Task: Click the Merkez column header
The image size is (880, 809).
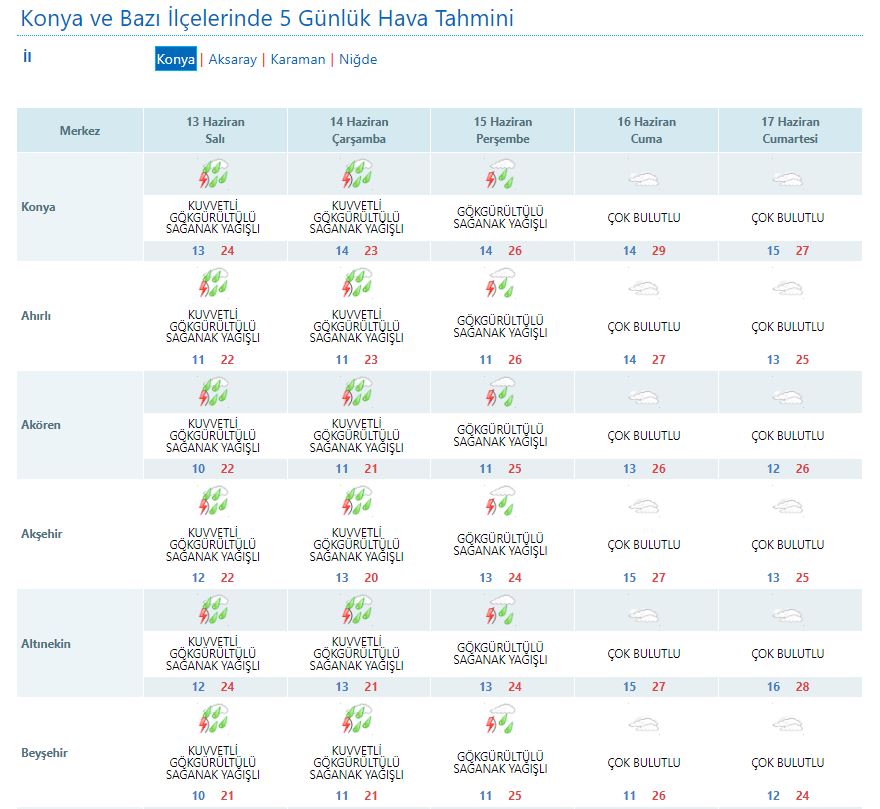Action: click(x=80, y=131)
